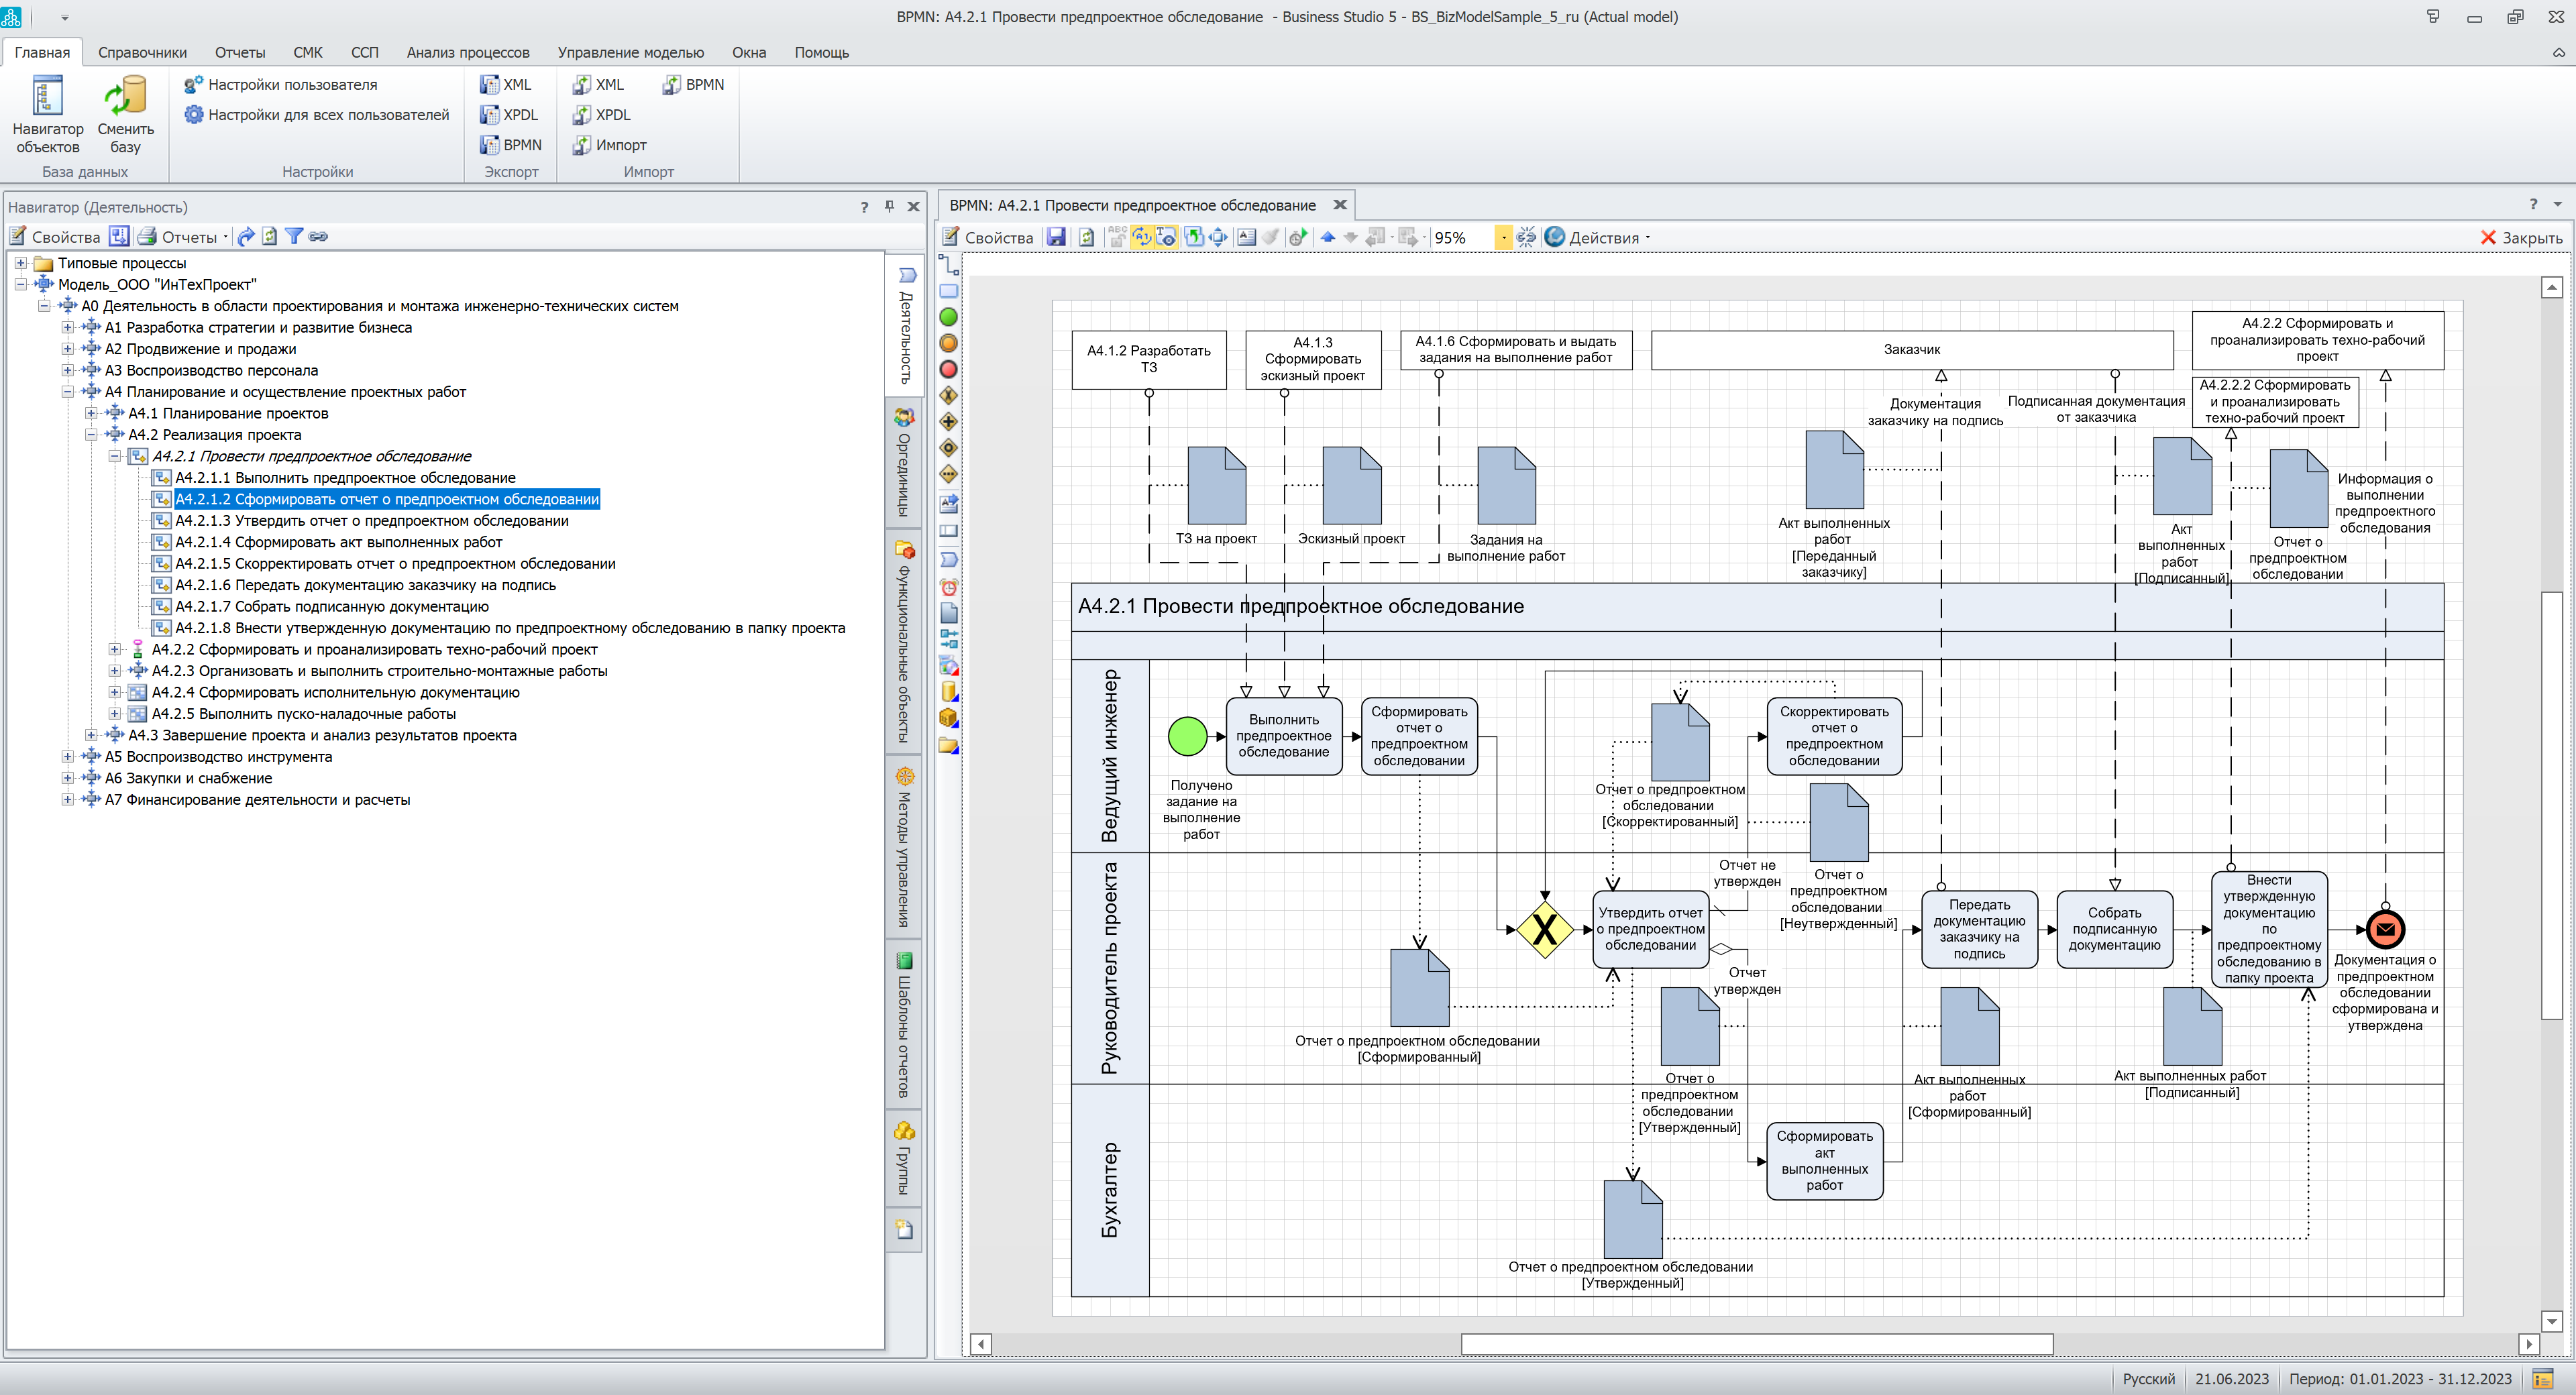The height and width of the screenshot is (1395, 2576).
Task: Click the vertical scrollbar of the diagram
Action: pyautogui.click(x=2551, y=805)
